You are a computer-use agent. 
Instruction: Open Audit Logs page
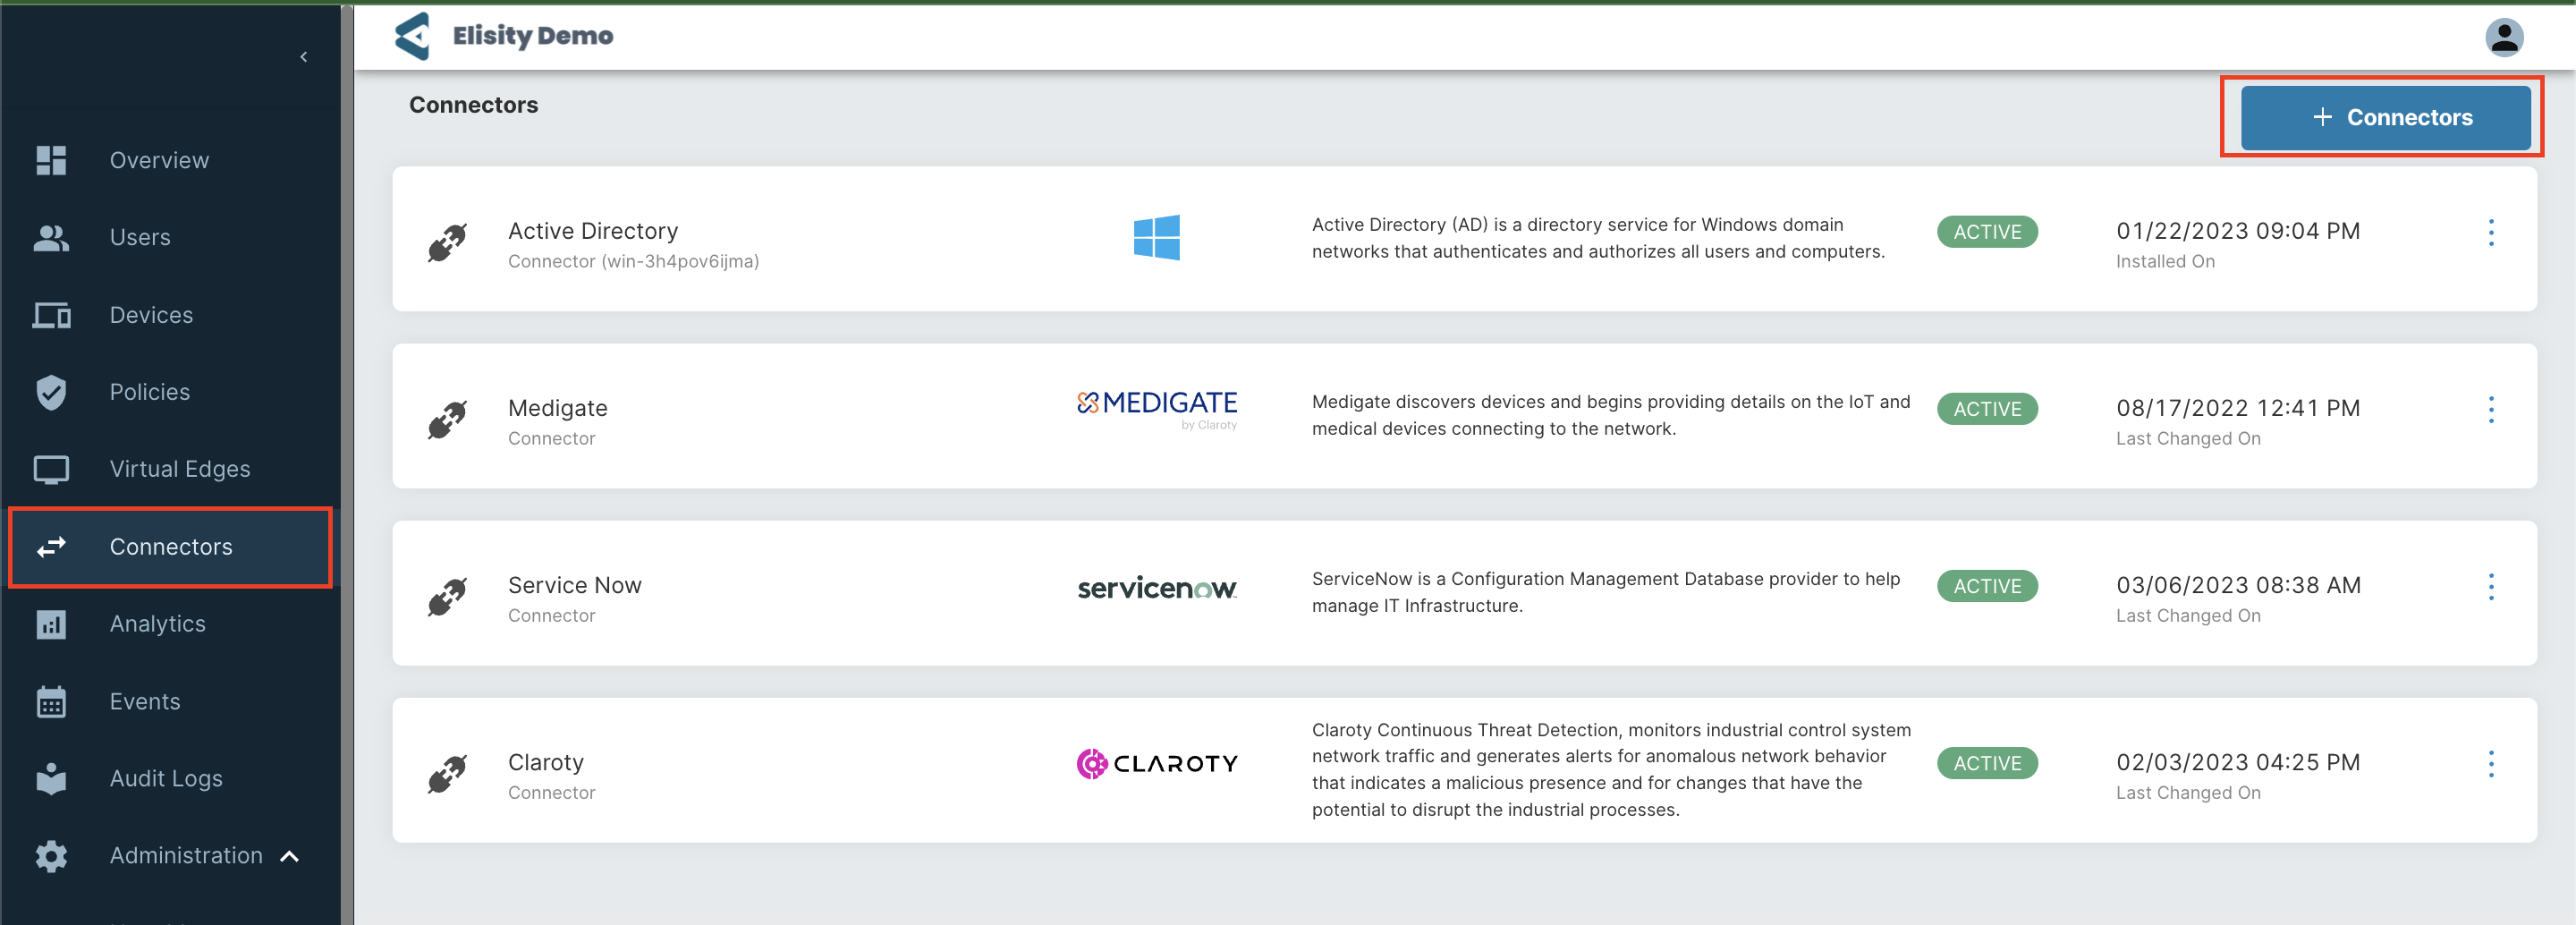(x=166, y=778)
